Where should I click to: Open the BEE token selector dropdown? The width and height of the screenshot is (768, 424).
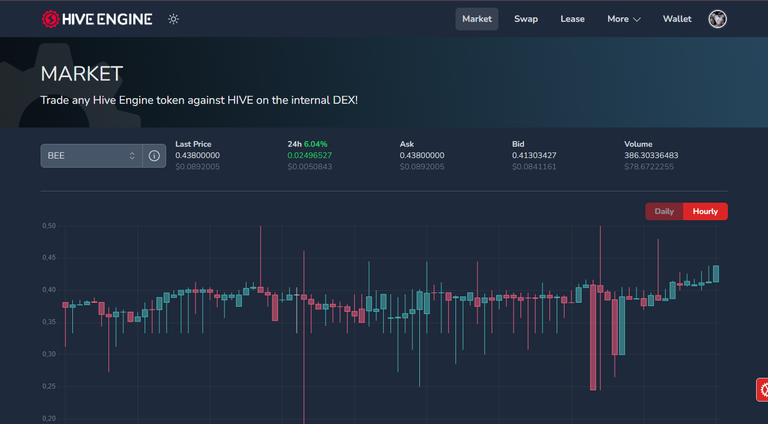click(x=92, y=156)
